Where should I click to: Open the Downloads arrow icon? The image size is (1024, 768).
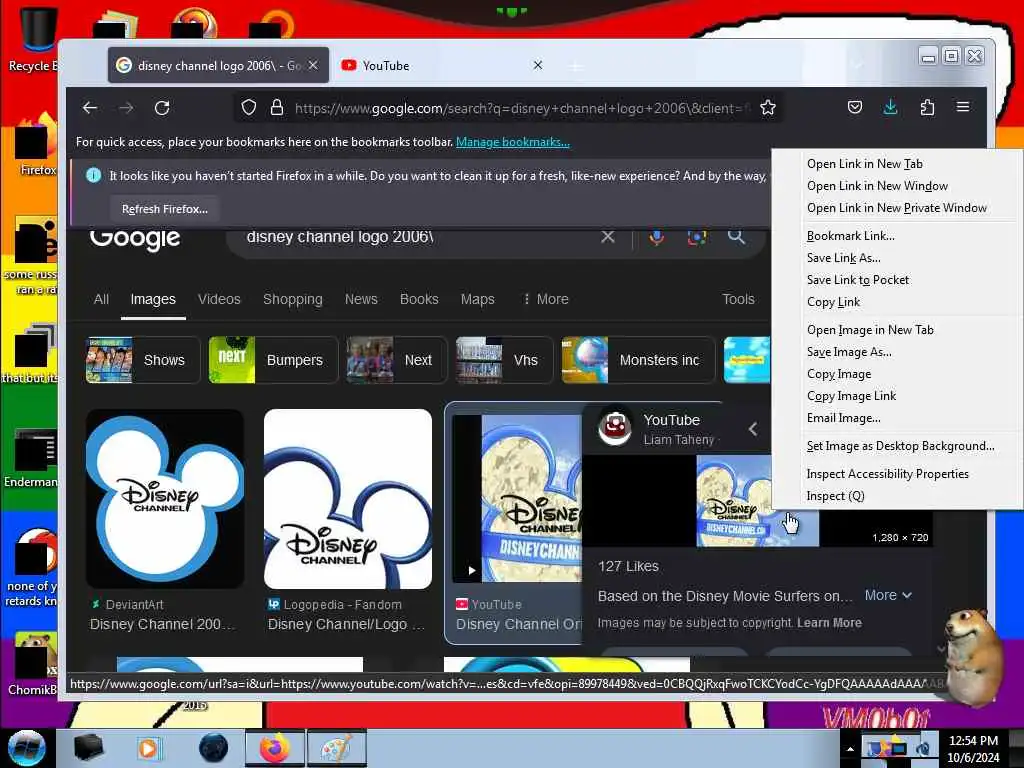tap(890, 107)
